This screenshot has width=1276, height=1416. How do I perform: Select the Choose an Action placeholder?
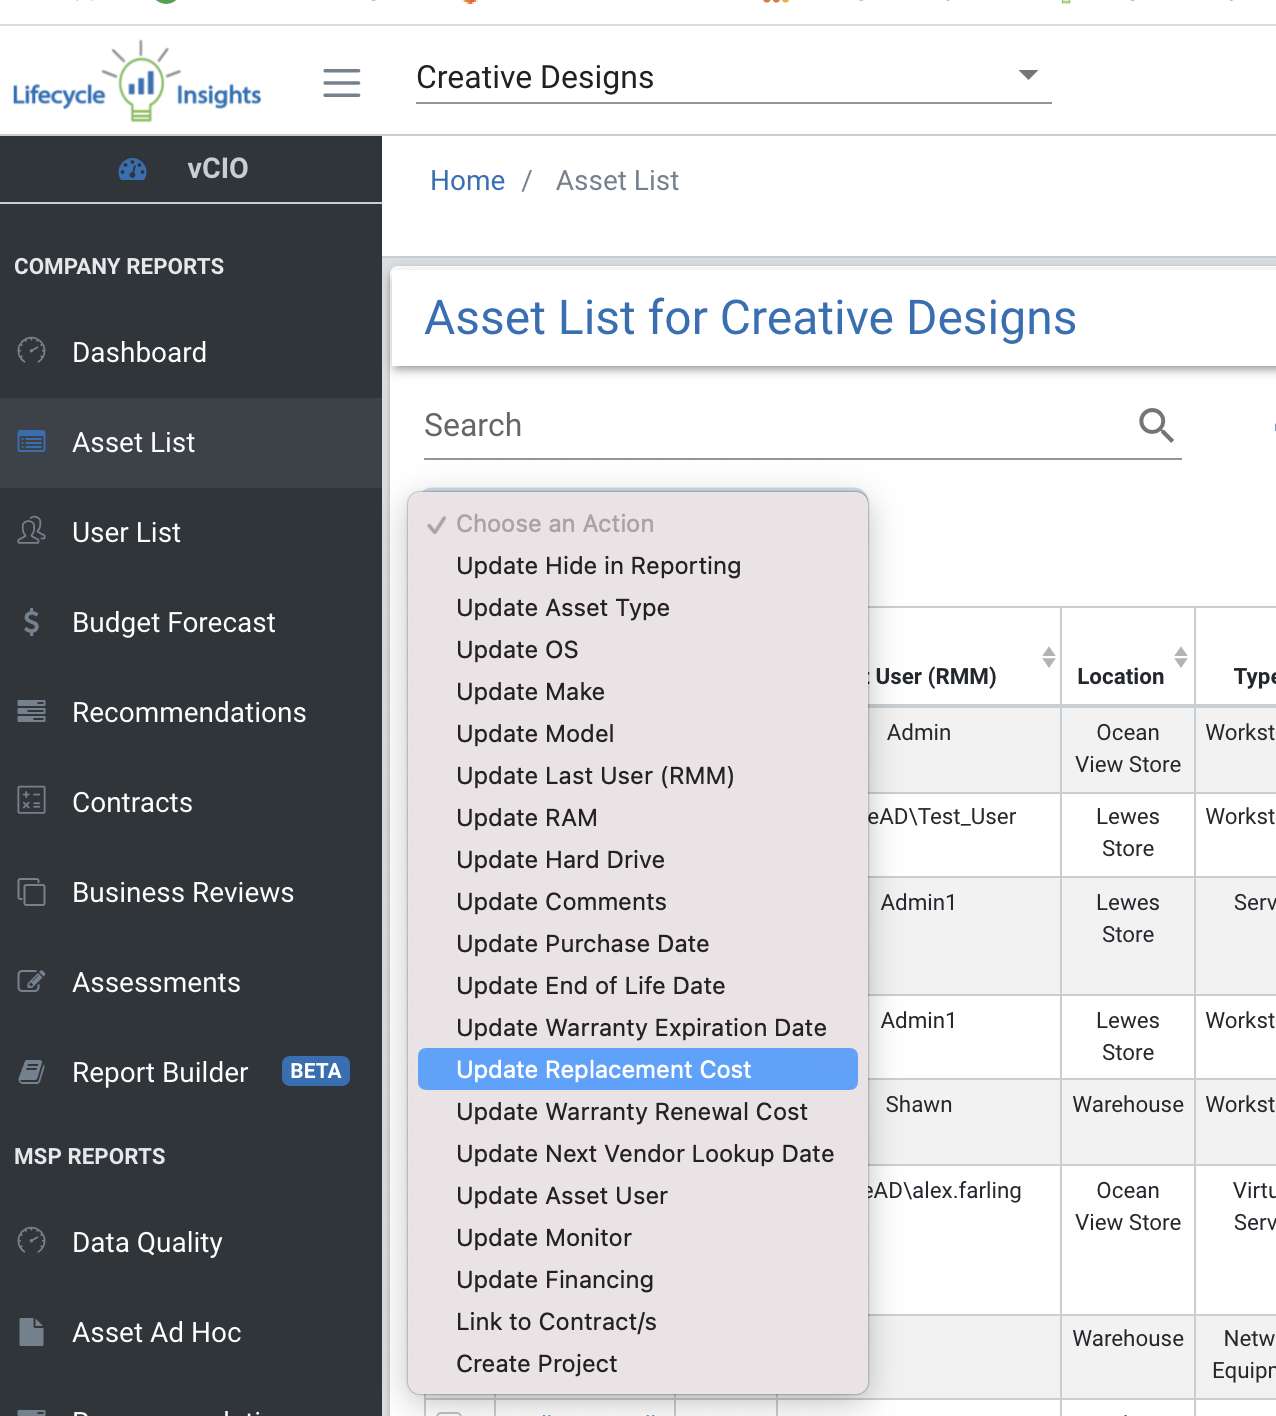pyautogui.click(x=638, y=524)
